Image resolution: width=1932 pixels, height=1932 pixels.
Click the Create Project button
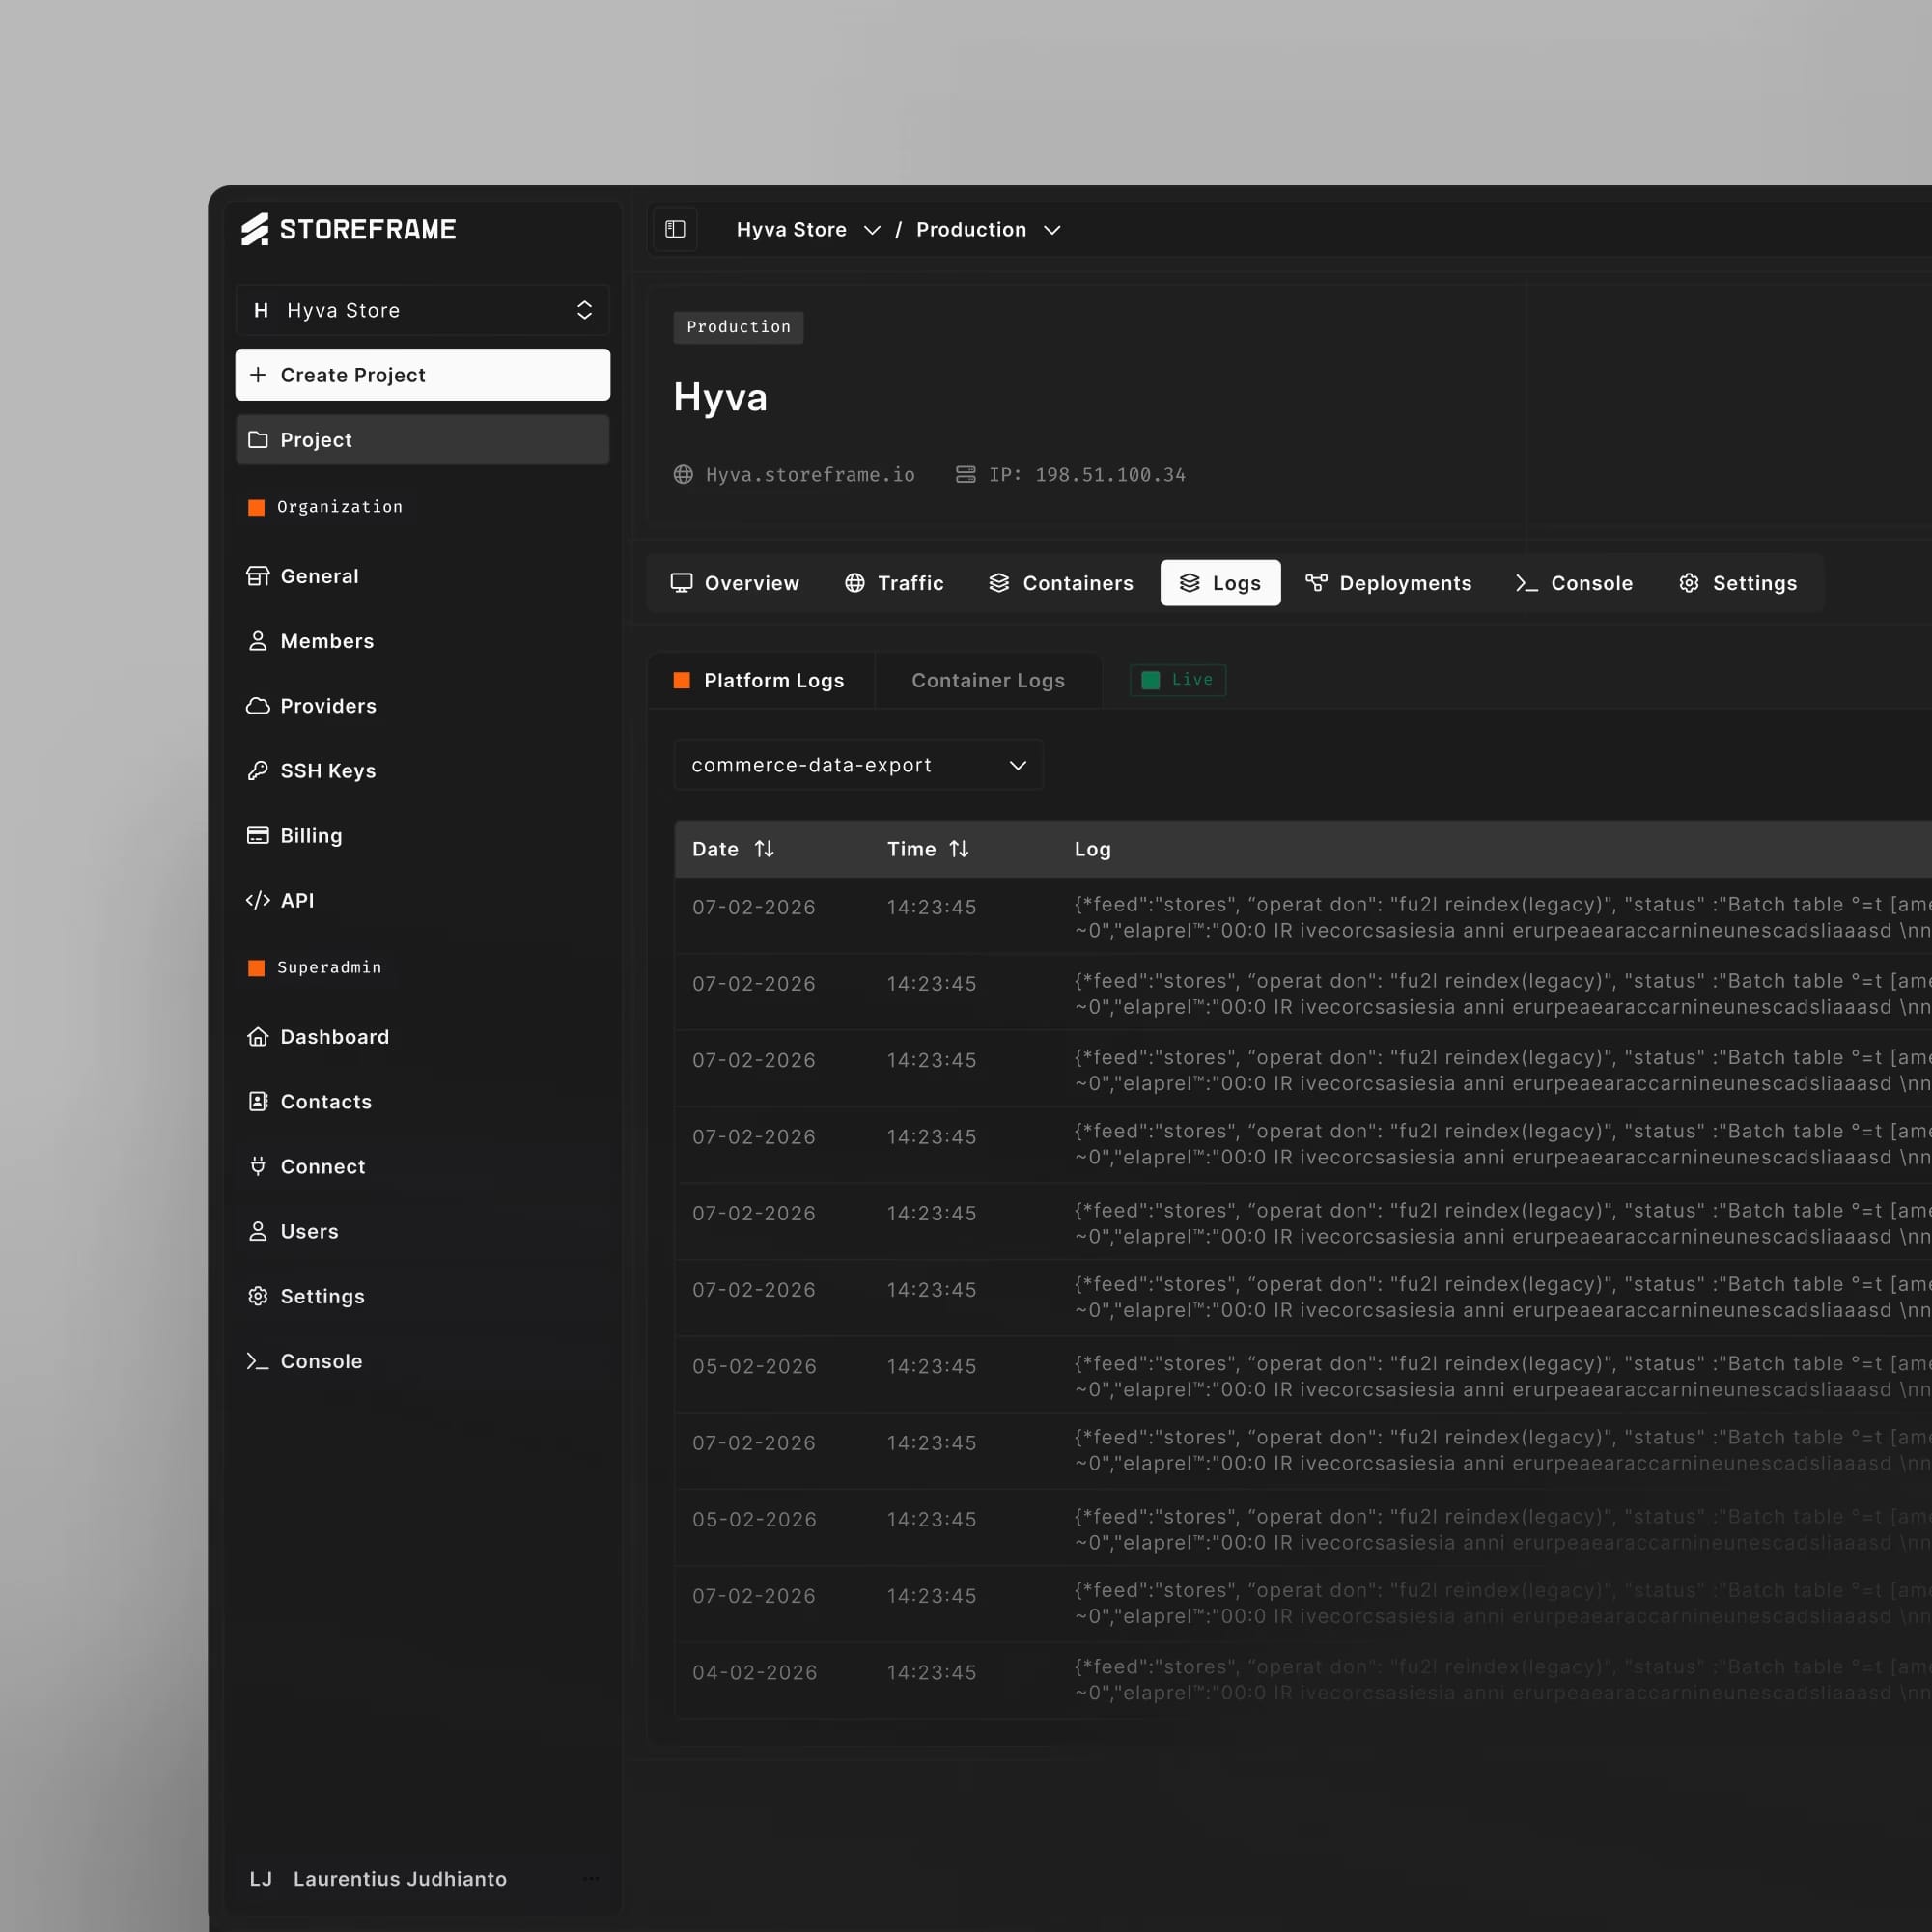coord(422,375)
